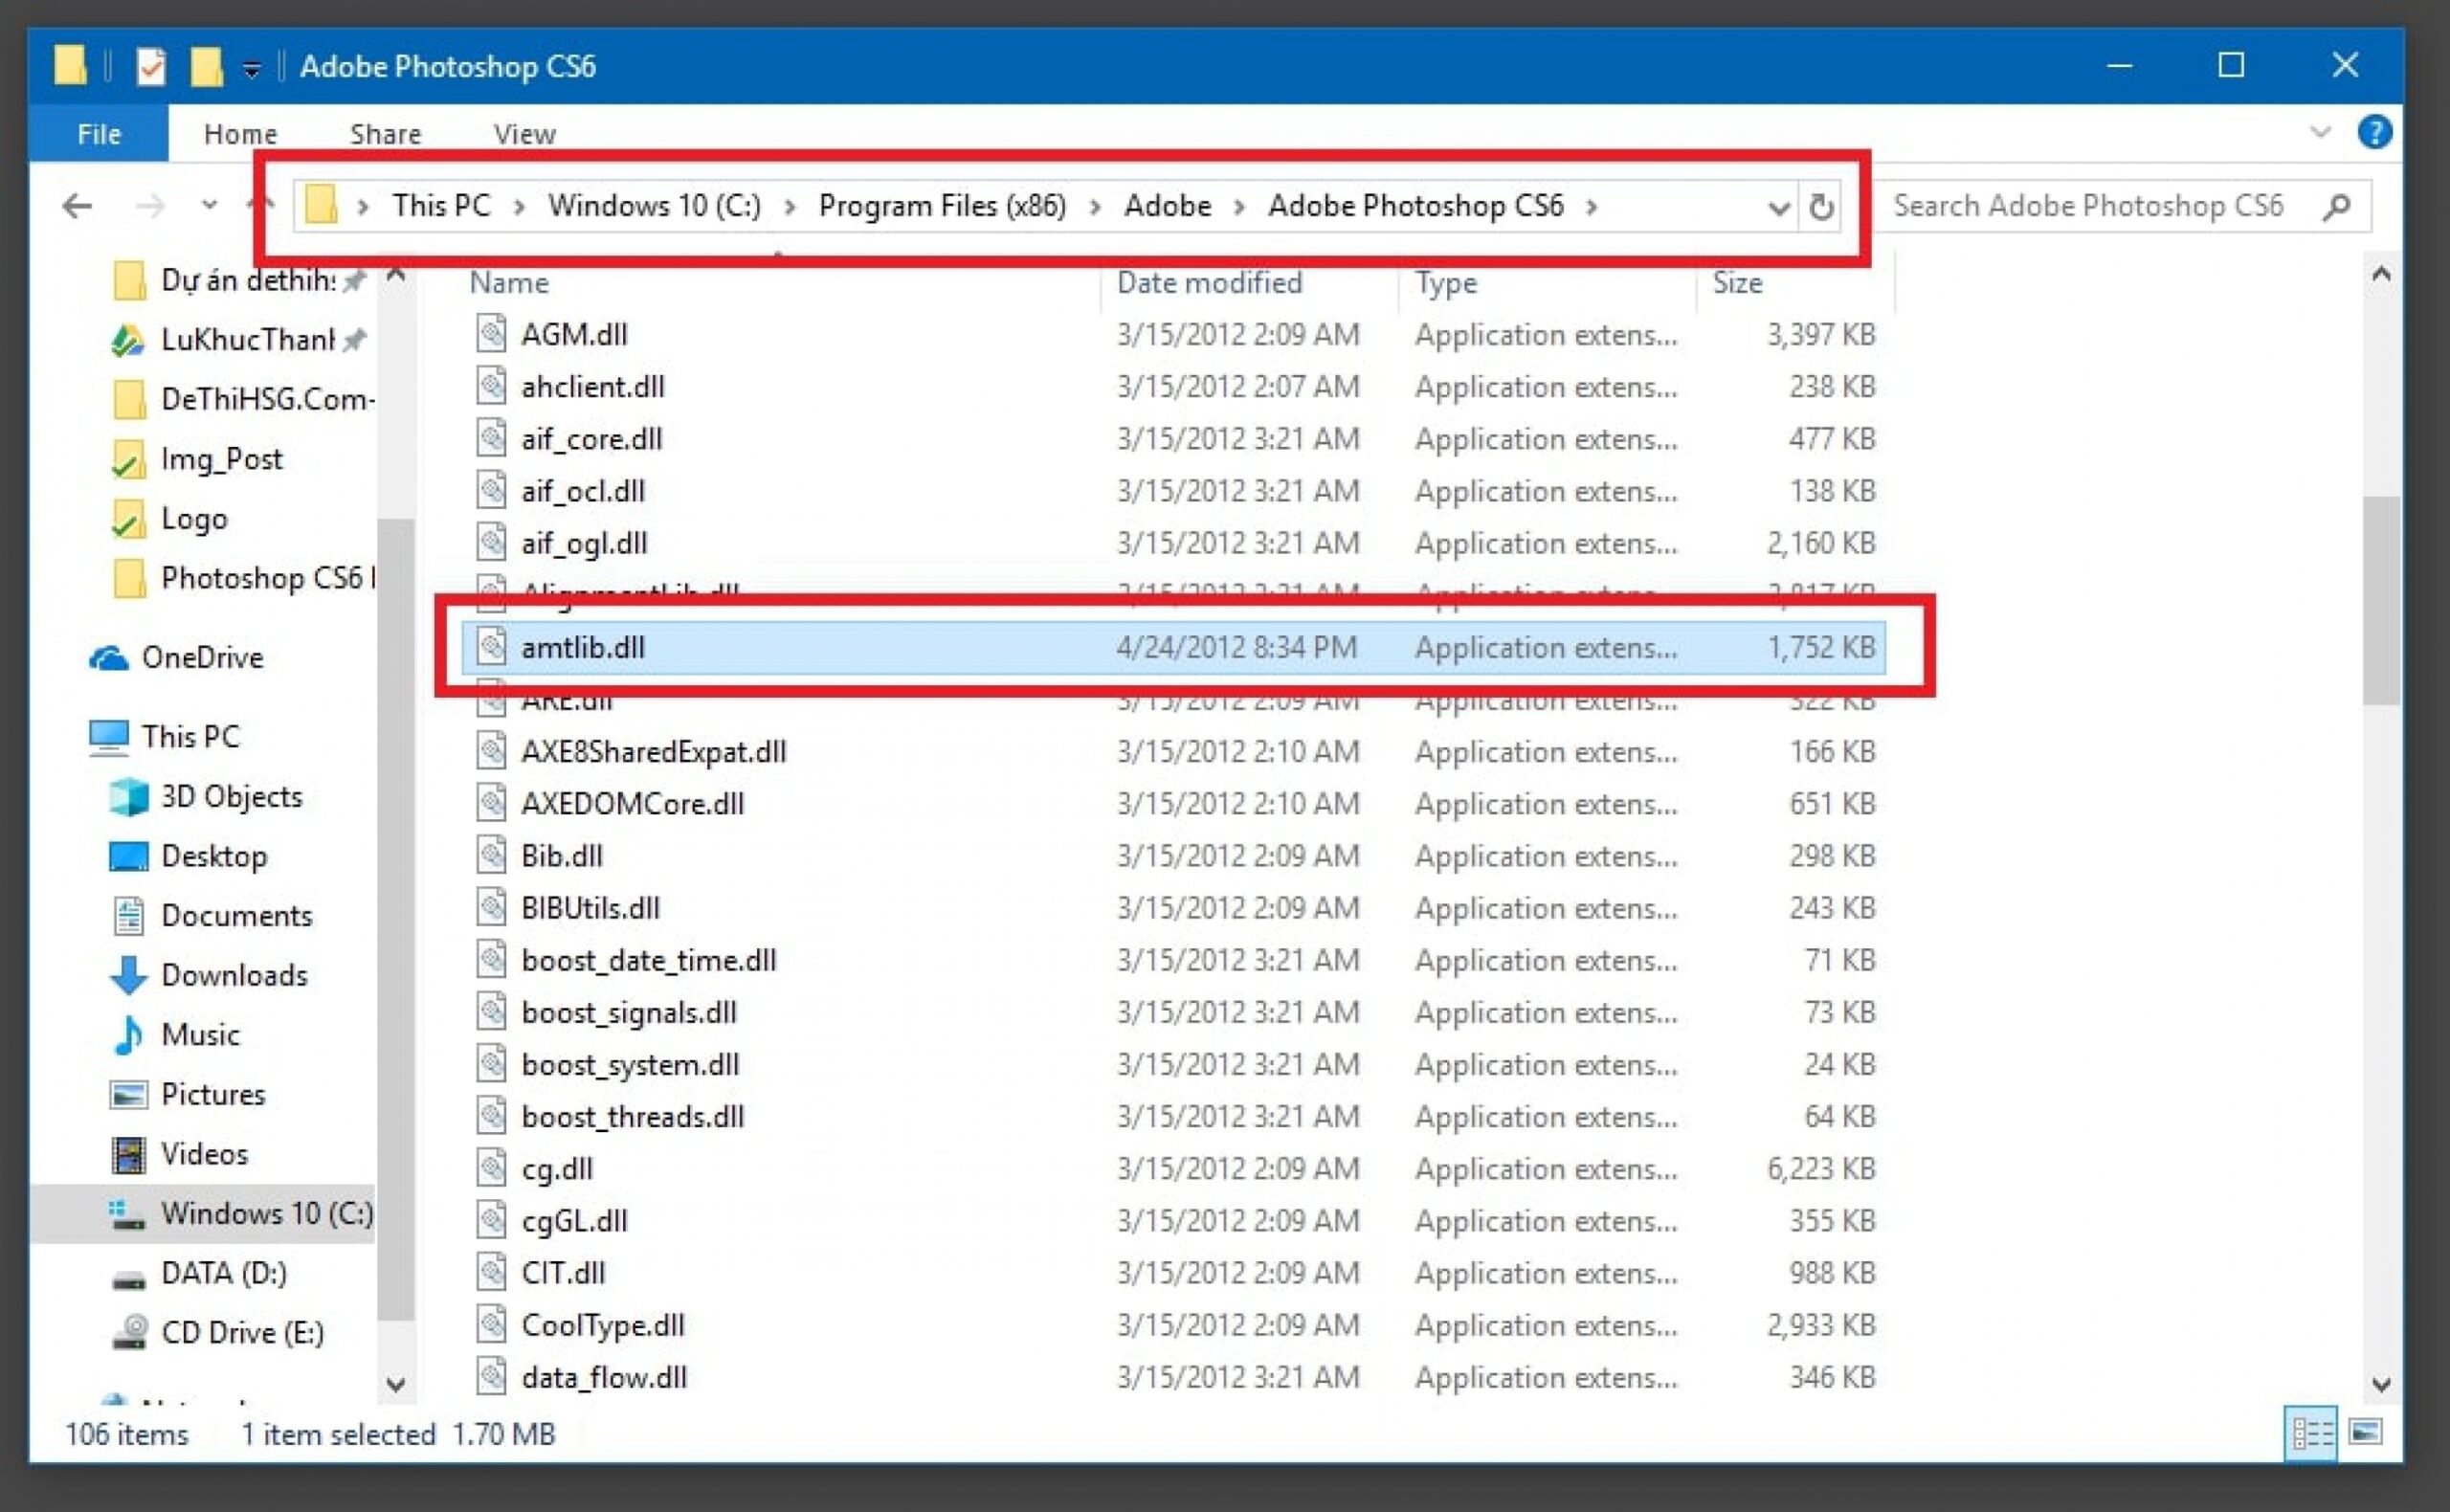Select the Downloads folder in the sidebar
Image resolution: width=2450 pixels, height=1512 pixels.
(234, 975)
